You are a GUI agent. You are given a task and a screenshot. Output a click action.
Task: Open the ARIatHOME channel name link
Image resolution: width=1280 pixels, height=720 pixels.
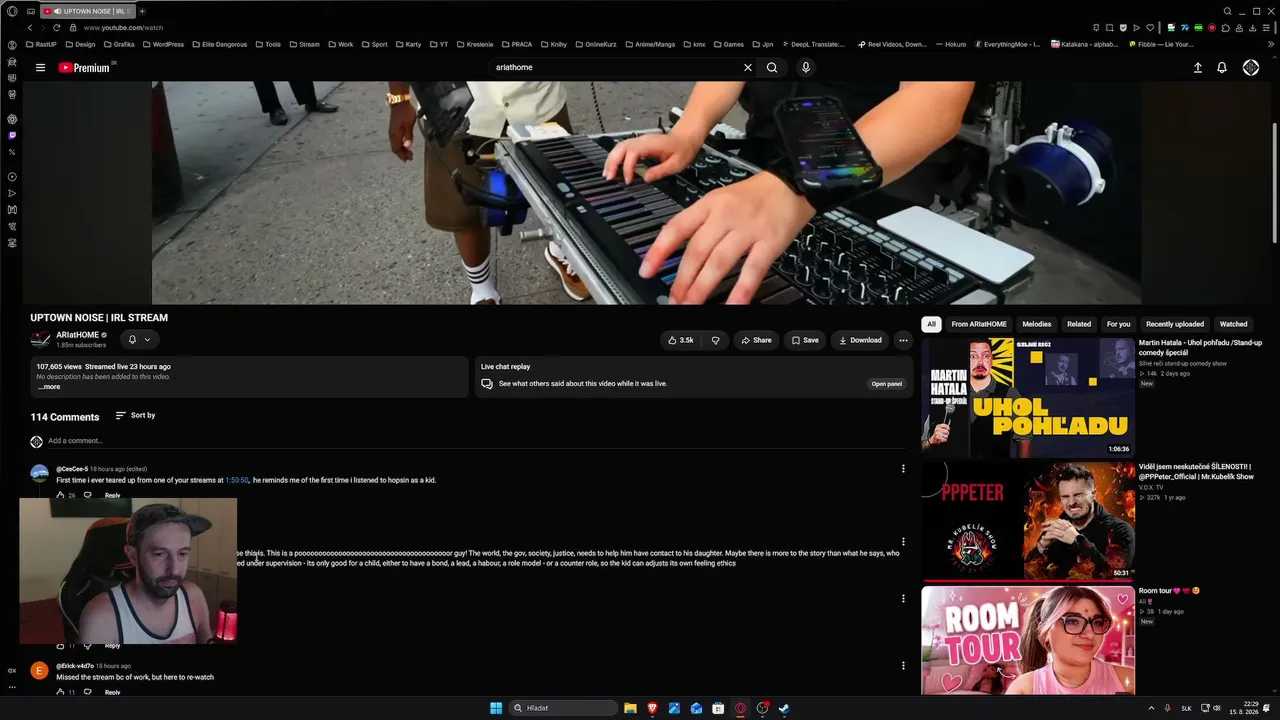point(77,335)
